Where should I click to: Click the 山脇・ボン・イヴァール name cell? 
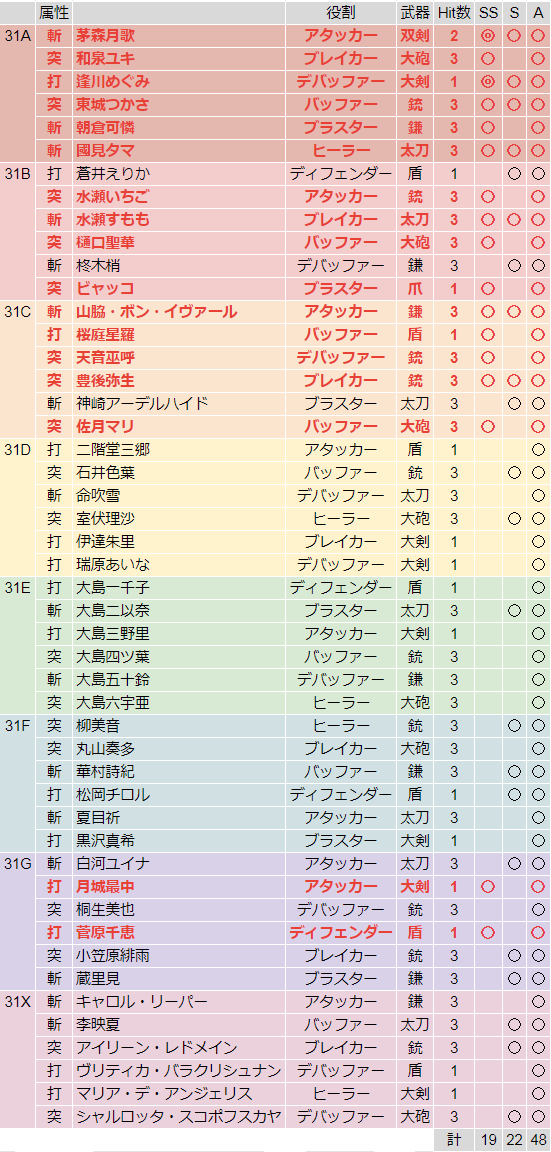click(x=179, y=312)
